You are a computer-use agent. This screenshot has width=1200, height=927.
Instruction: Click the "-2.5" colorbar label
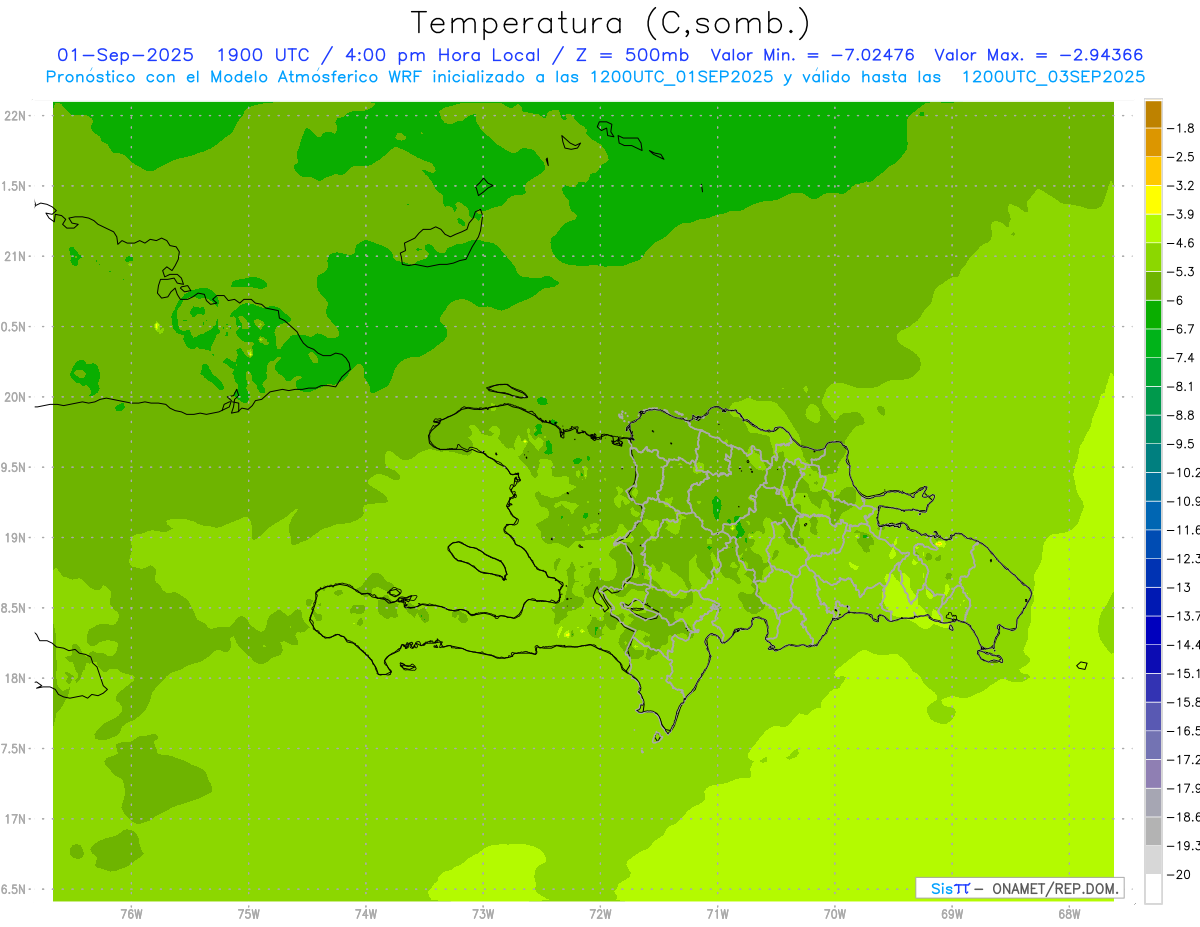click(x=1181, y=157)
